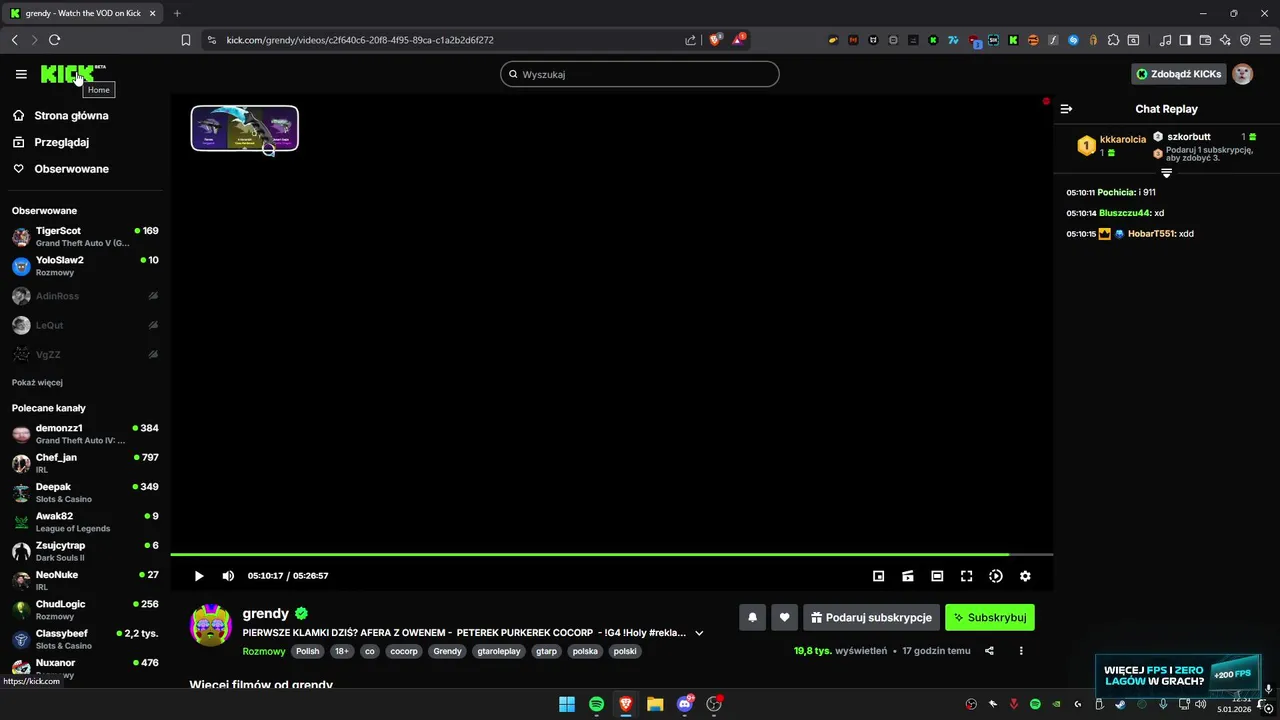
Task: Open grendy channel avatar
Action: tap(211, 625)
